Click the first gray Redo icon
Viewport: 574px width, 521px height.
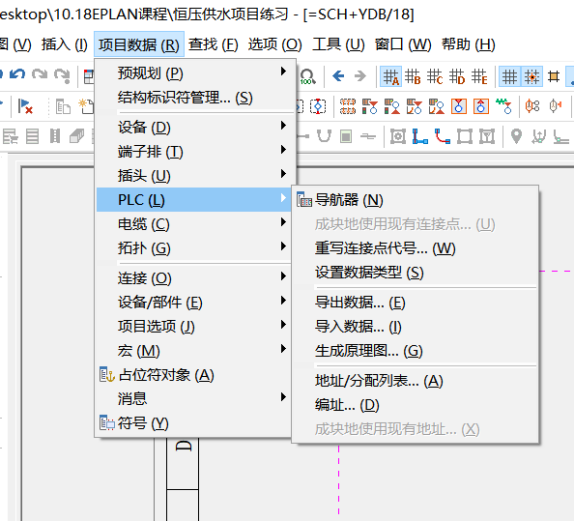tap(40, 75)
